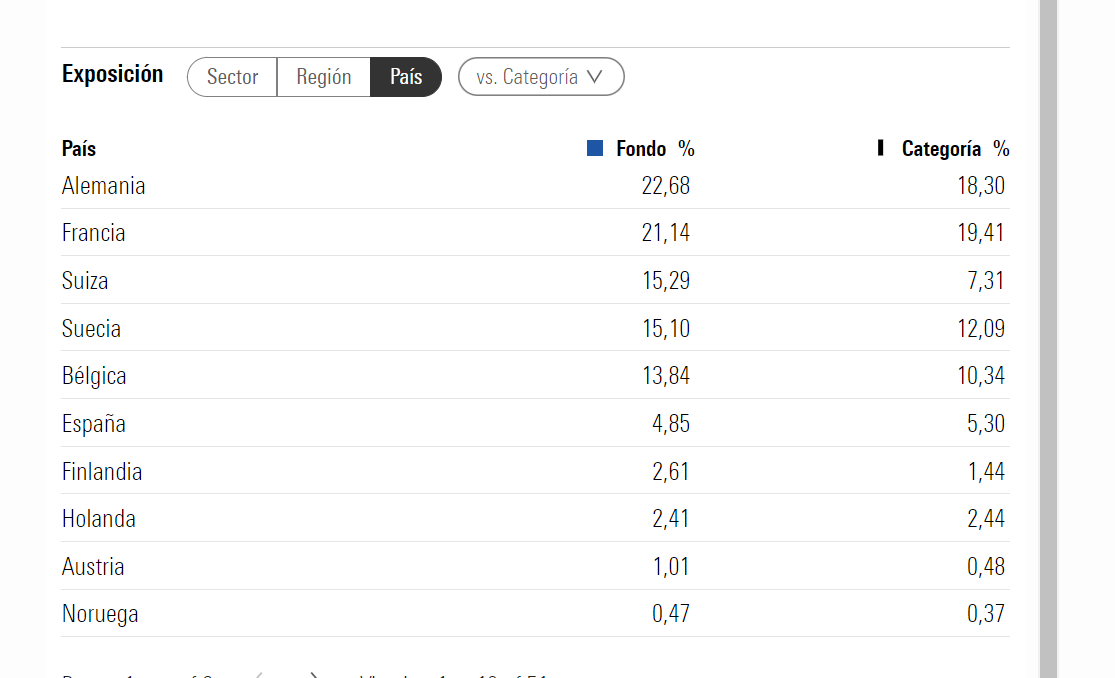
Task: Click on Holanda in the table
Action: click(99, 519)
